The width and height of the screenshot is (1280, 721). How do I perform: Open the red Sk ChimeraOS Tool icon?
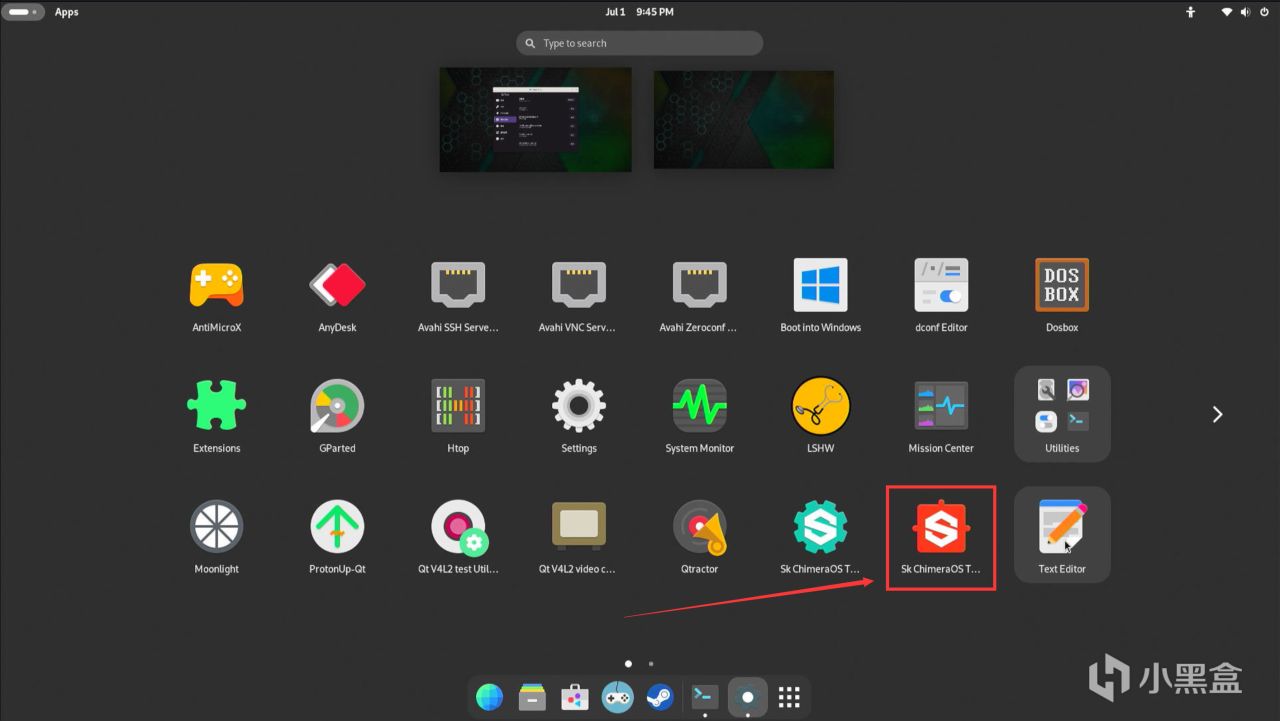point(941,527)
